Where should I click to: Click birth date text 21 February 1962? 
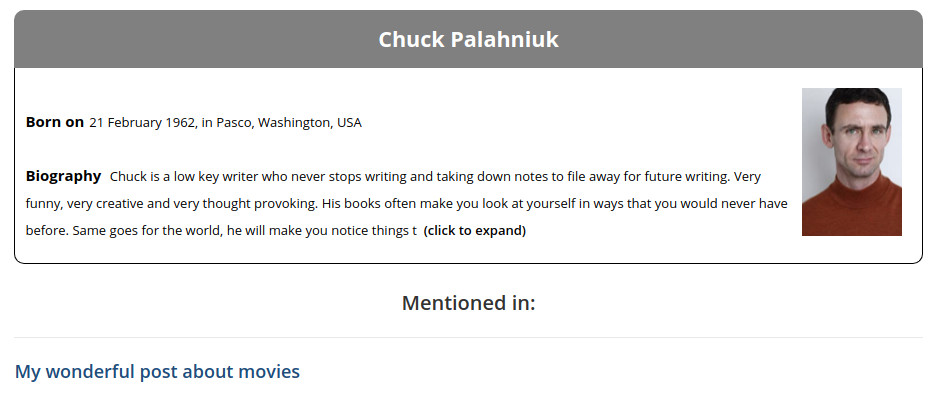(142, 123)
